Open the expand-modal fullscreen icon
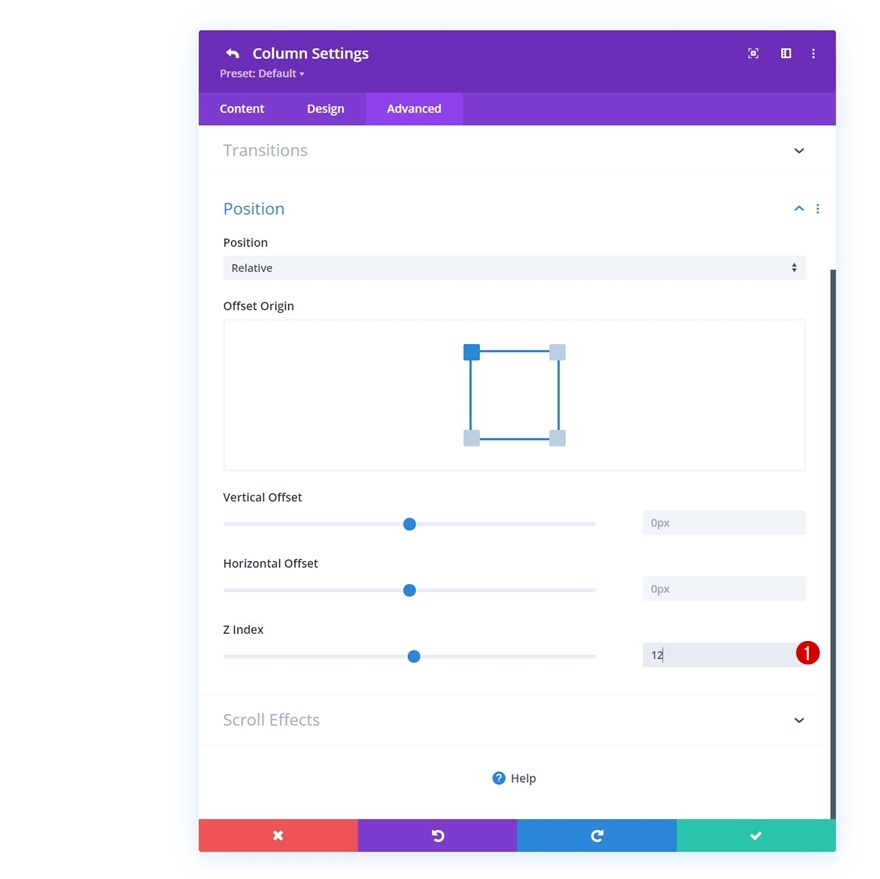 [753, 53]
